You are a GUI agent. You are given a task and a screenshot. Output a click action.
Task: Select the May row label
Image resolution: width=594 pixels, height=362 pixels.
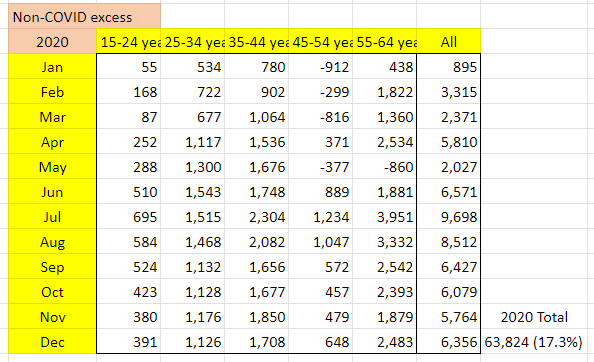click(52, 167)
